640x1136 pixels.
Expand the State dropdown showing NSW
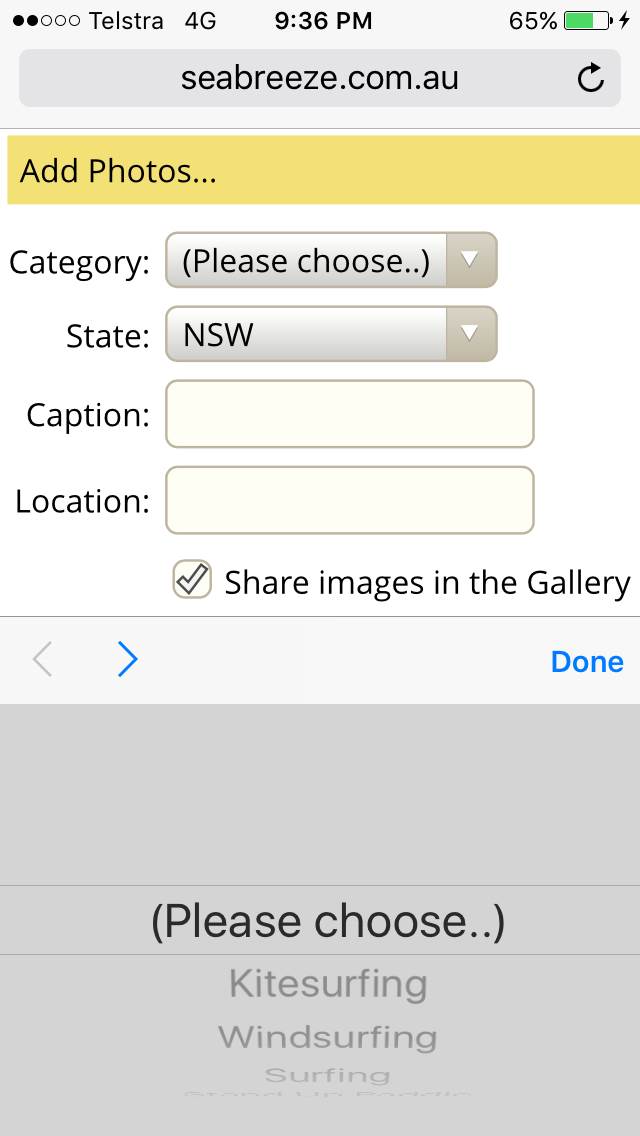pos(330,335)
